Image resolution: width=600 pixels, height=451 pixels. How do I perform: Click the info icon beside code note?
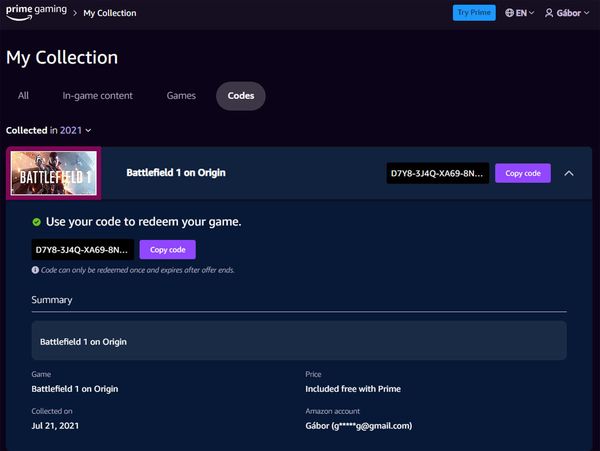(35, 270)
